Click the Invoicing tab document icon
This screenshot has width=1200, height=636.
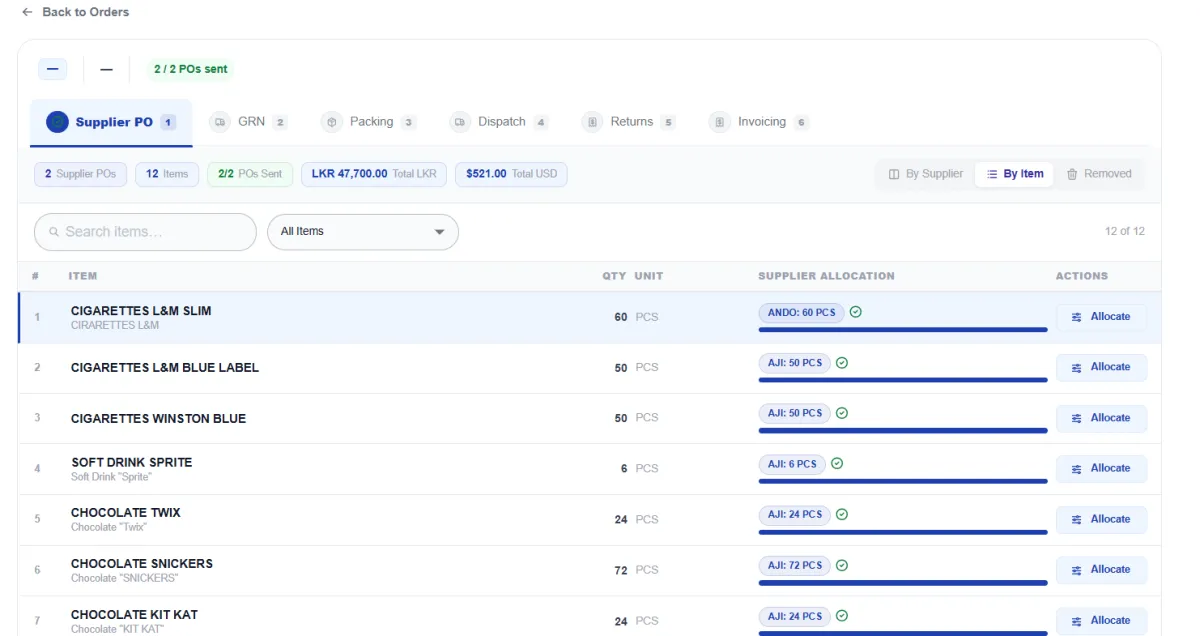720,122
